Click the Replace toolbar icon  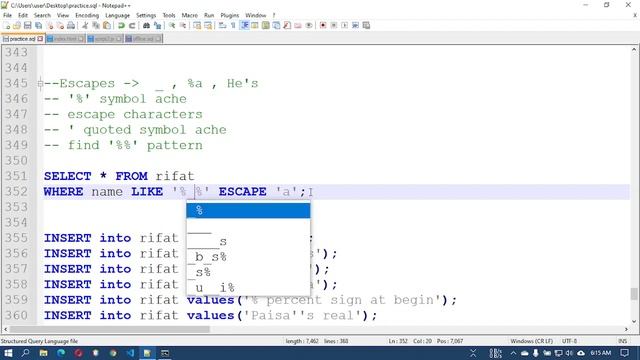[157, 25]
